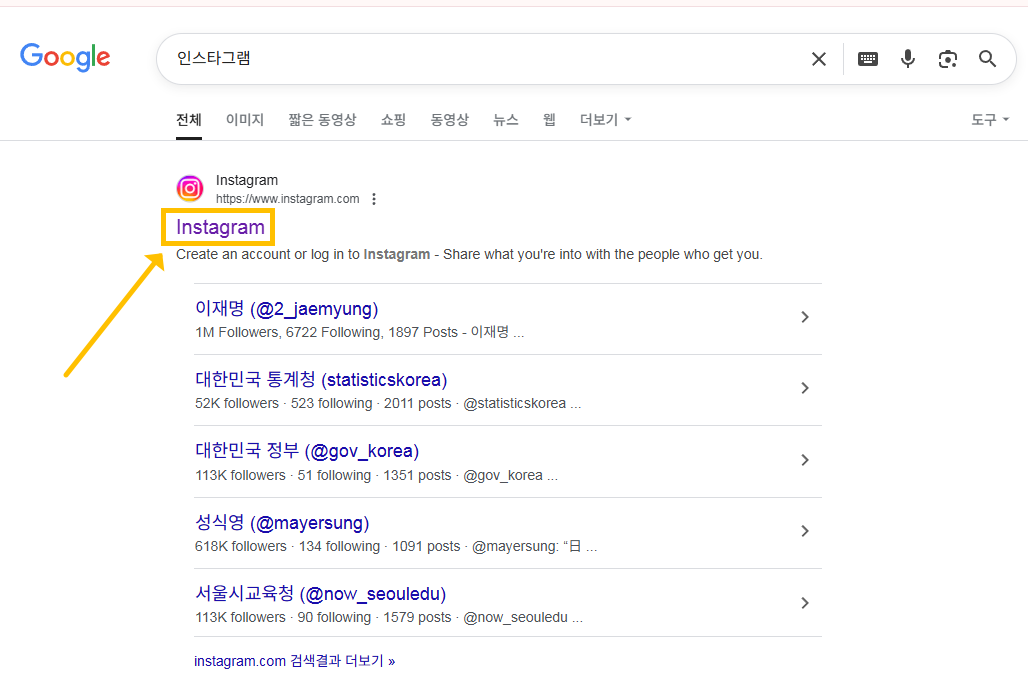Open the 짧은 동영상 tab
The width and height of the screenshot is (1028, 685).
322,120
